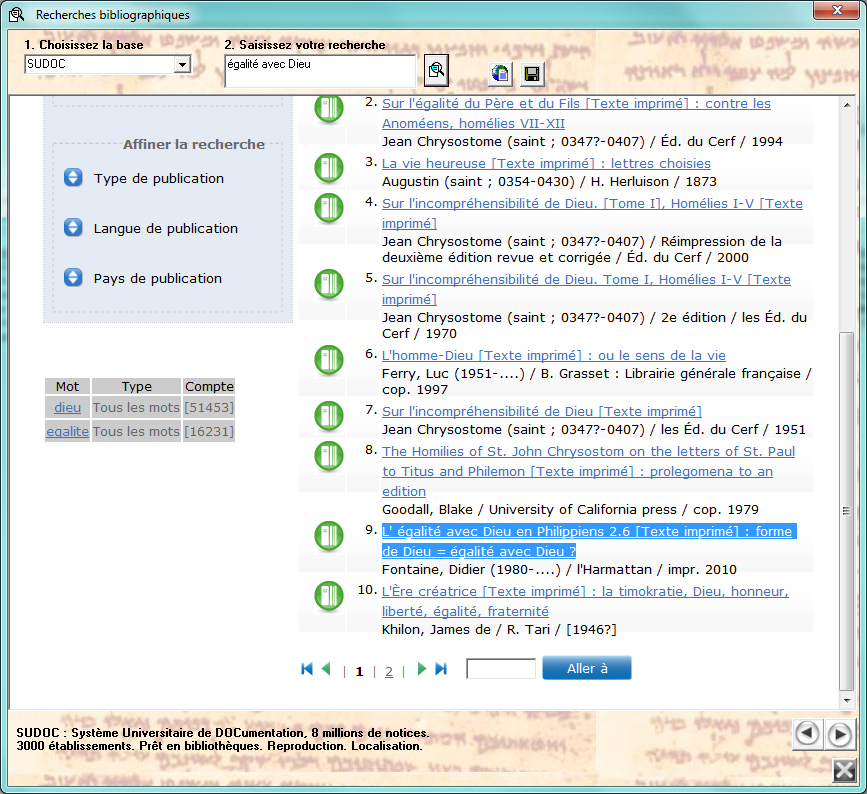This screenshot has width=867, height=794.
Task: Click the back navigation arrow at bottom
Action: pyautogui.click(x=807, y=734)
